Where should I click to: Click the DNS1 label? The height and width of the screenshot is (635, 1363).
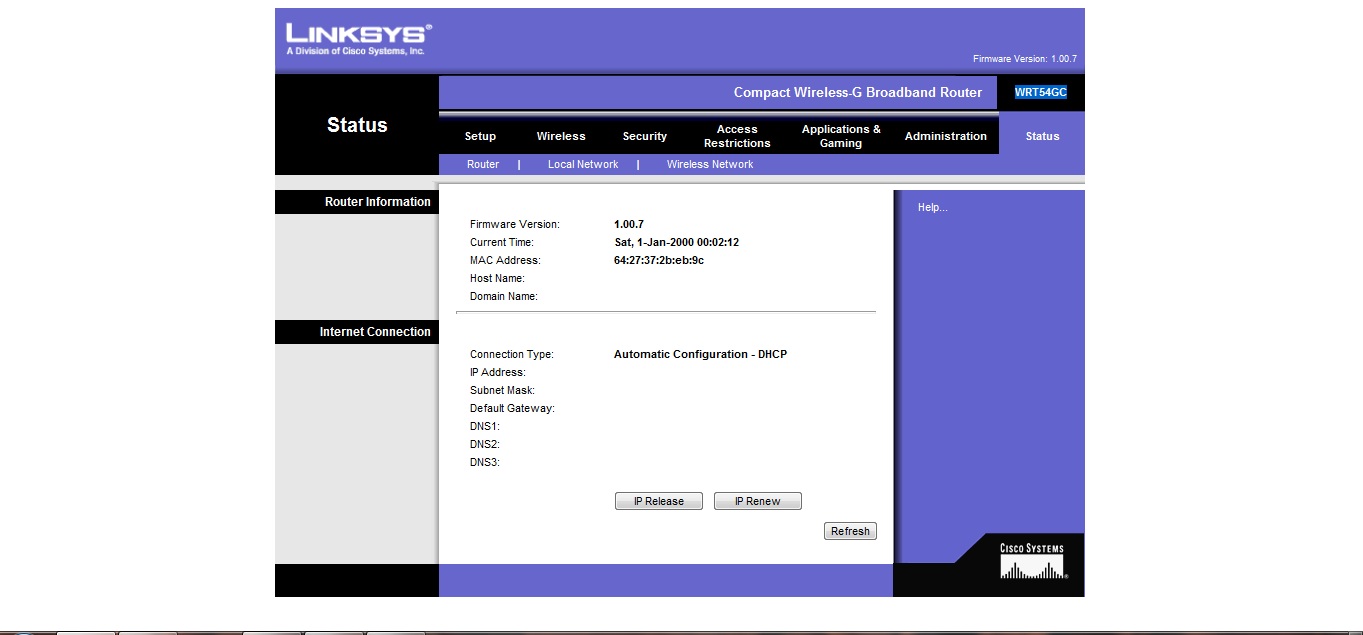(485, 426)
